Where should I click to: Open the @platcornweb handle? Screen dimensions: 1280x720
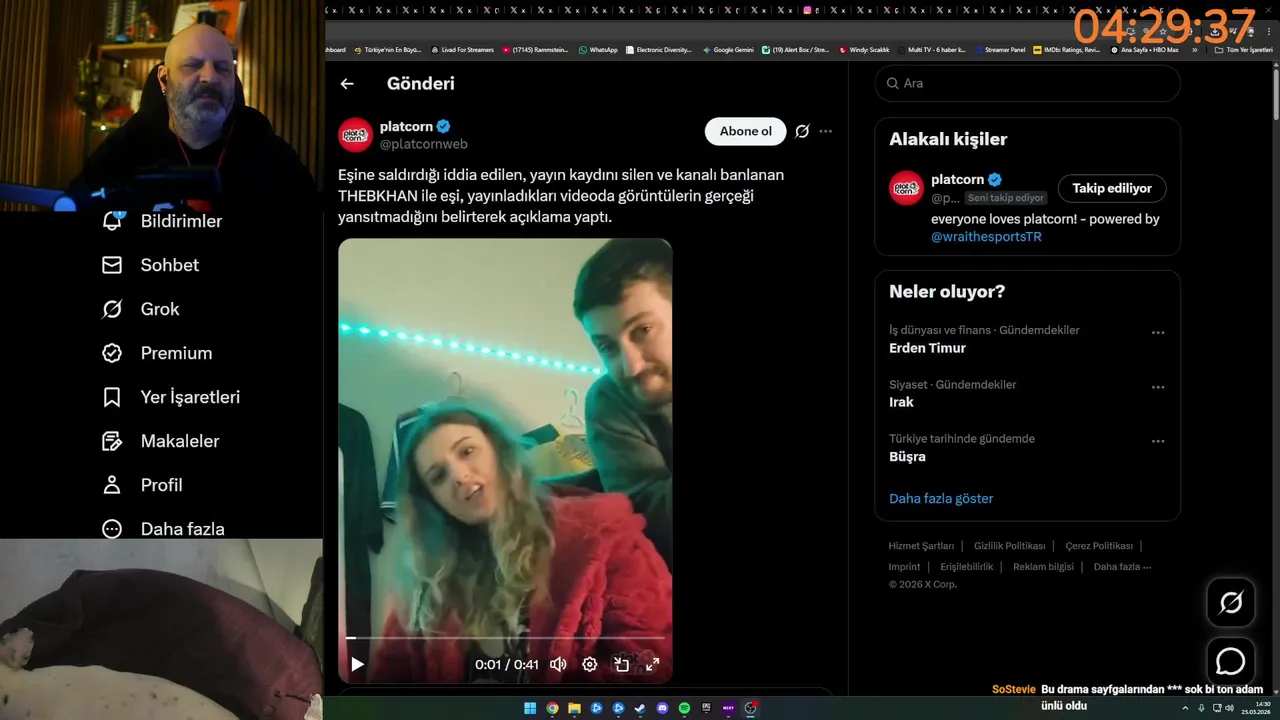coord(424,145)
